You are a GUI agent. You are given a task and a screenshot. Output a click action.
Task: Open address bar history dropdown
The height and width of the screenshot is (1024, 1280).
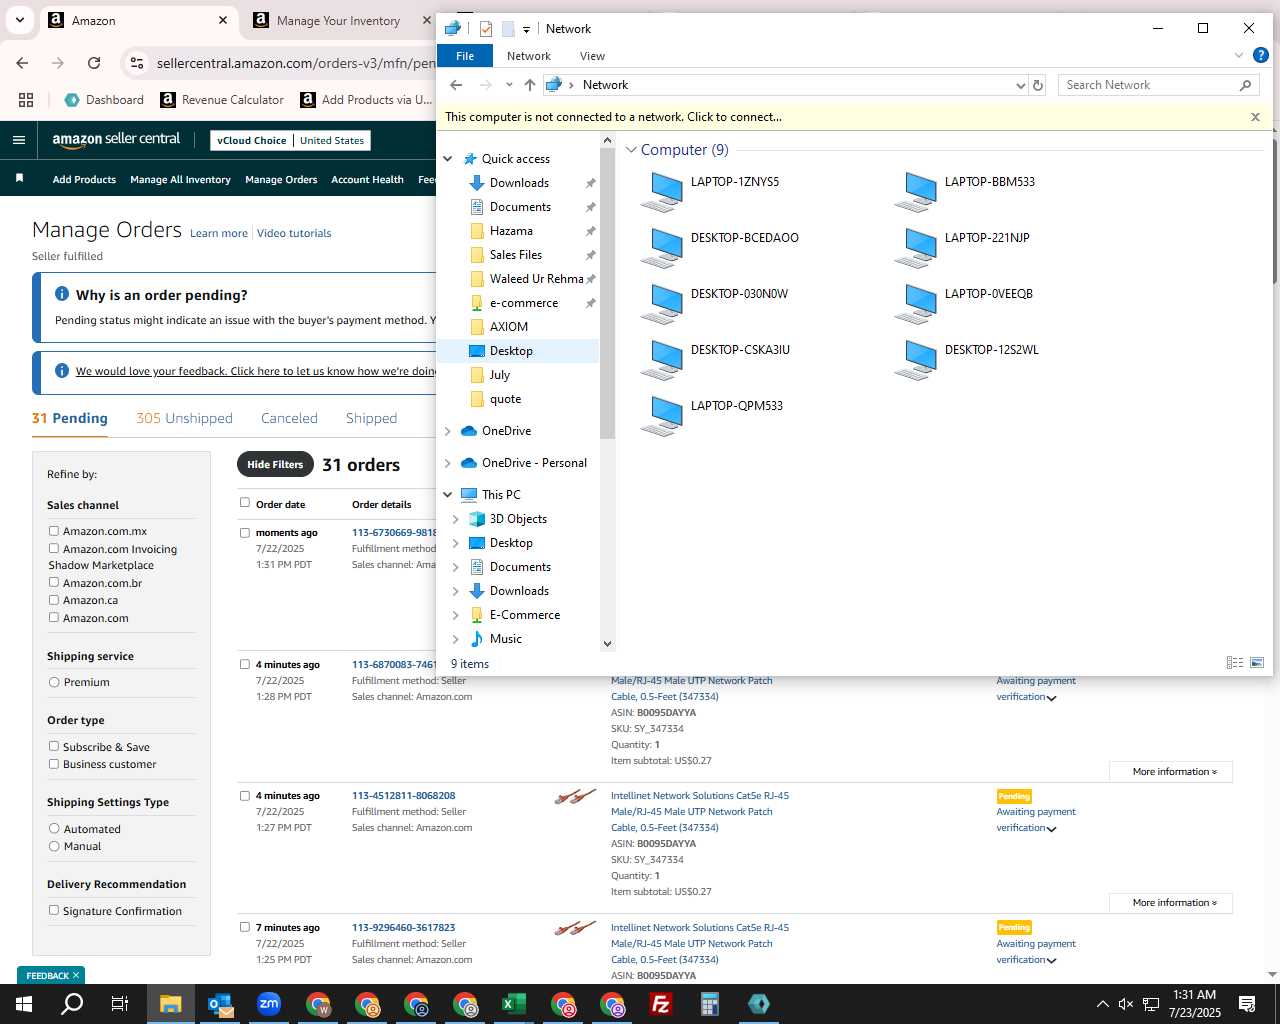[1020, 85]
